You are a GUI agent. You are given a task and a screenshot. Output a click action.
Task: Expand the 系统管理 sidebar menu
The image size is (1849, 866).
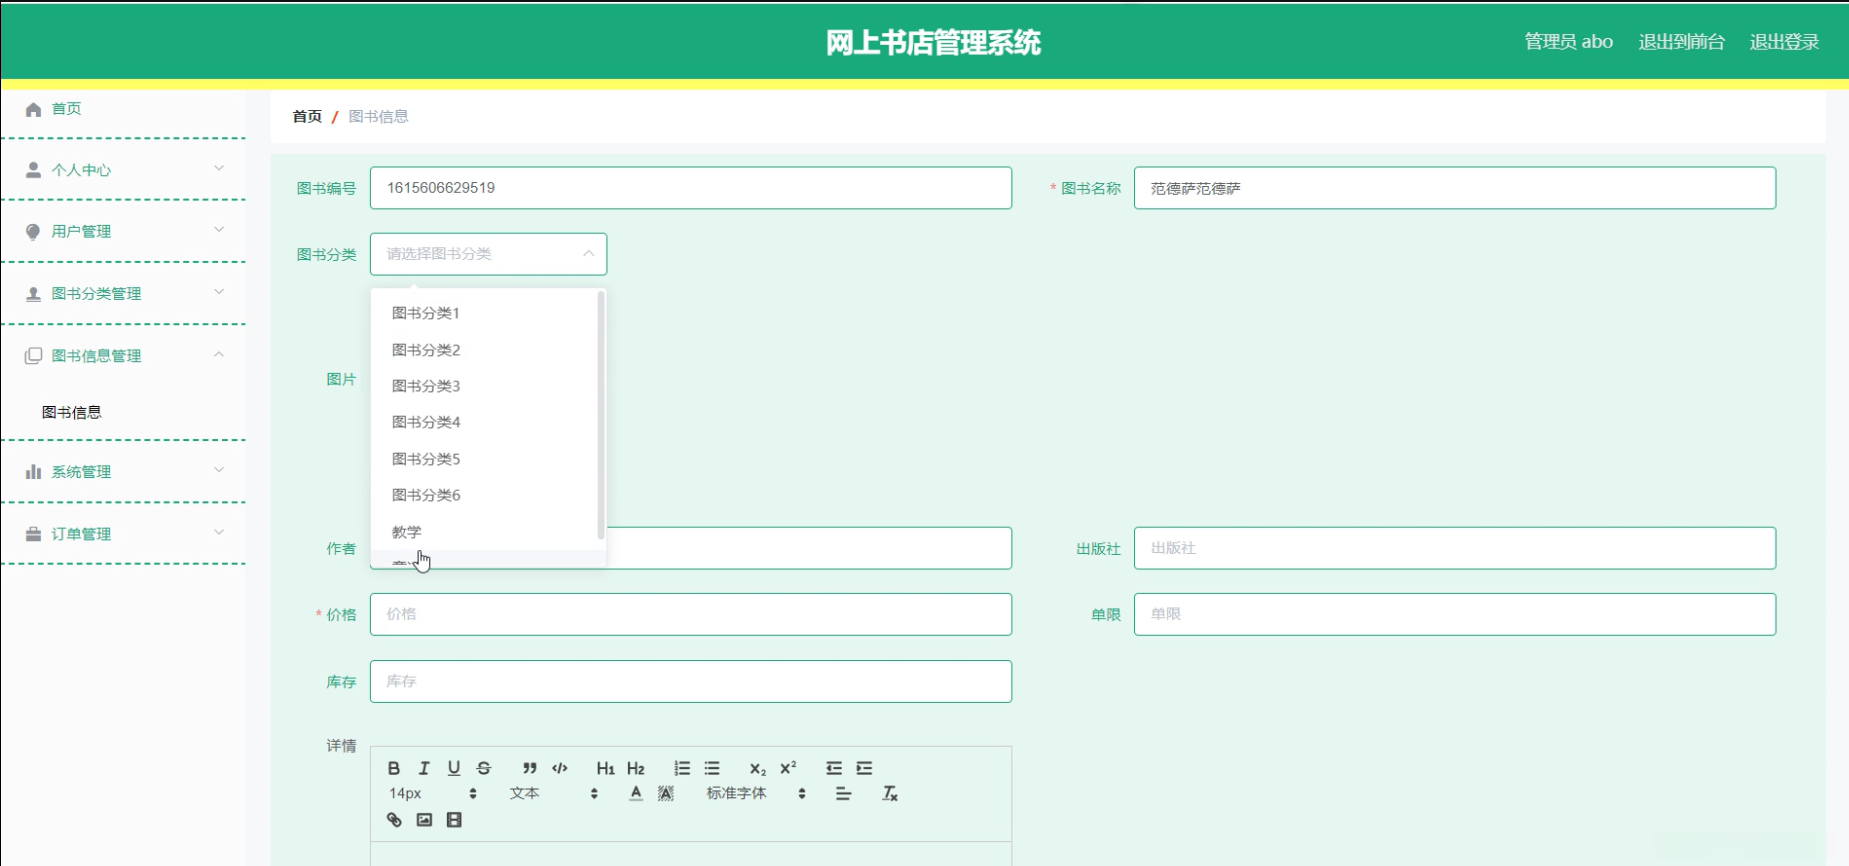pyautogui.click(x=124, y=471)
